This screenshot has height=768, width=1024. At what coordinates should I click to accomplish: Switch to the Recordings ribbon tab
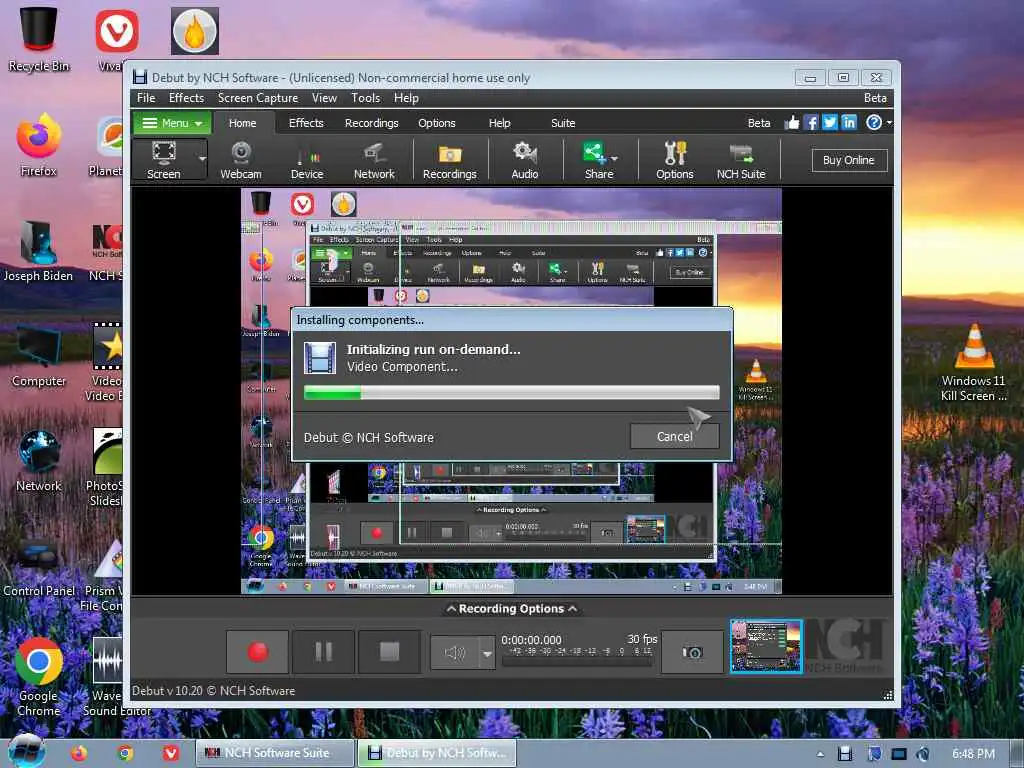point(372,123)
